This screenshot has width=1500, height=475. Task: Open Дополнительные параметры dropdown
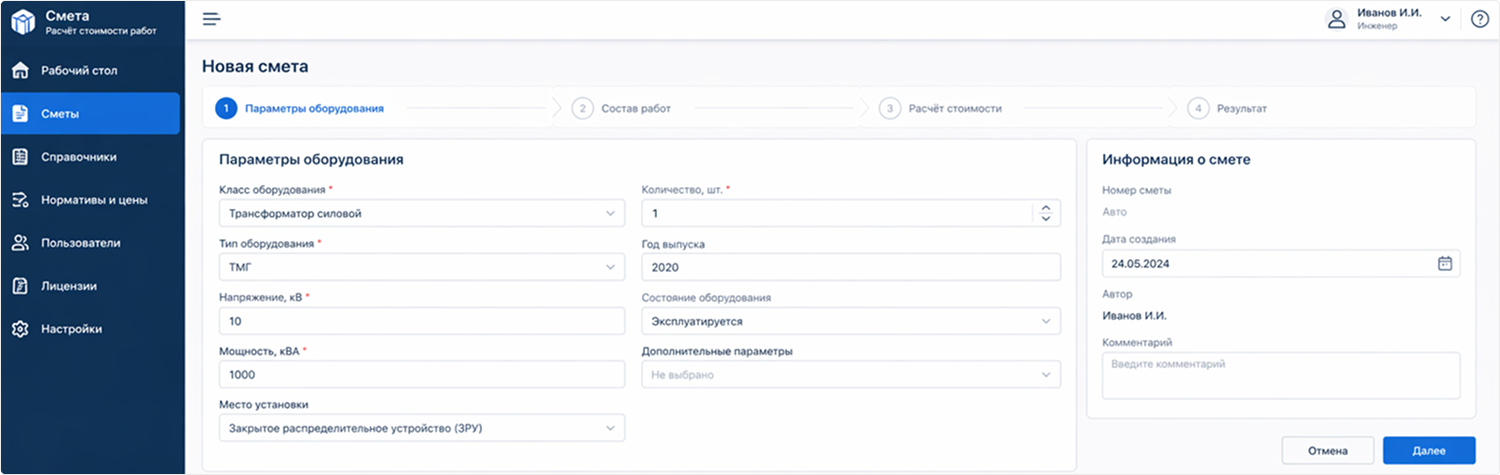click(x=850, y=375)
